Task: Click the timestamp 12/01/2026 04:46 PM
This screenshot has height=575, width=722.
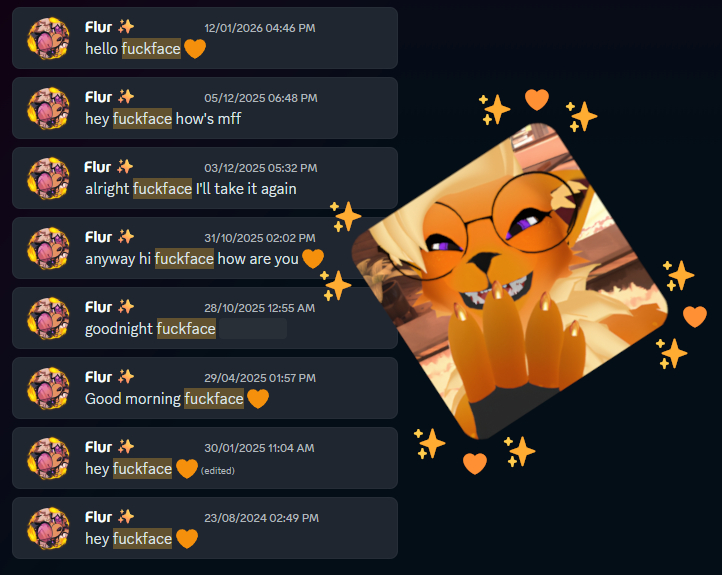Action: click(260, 28)
